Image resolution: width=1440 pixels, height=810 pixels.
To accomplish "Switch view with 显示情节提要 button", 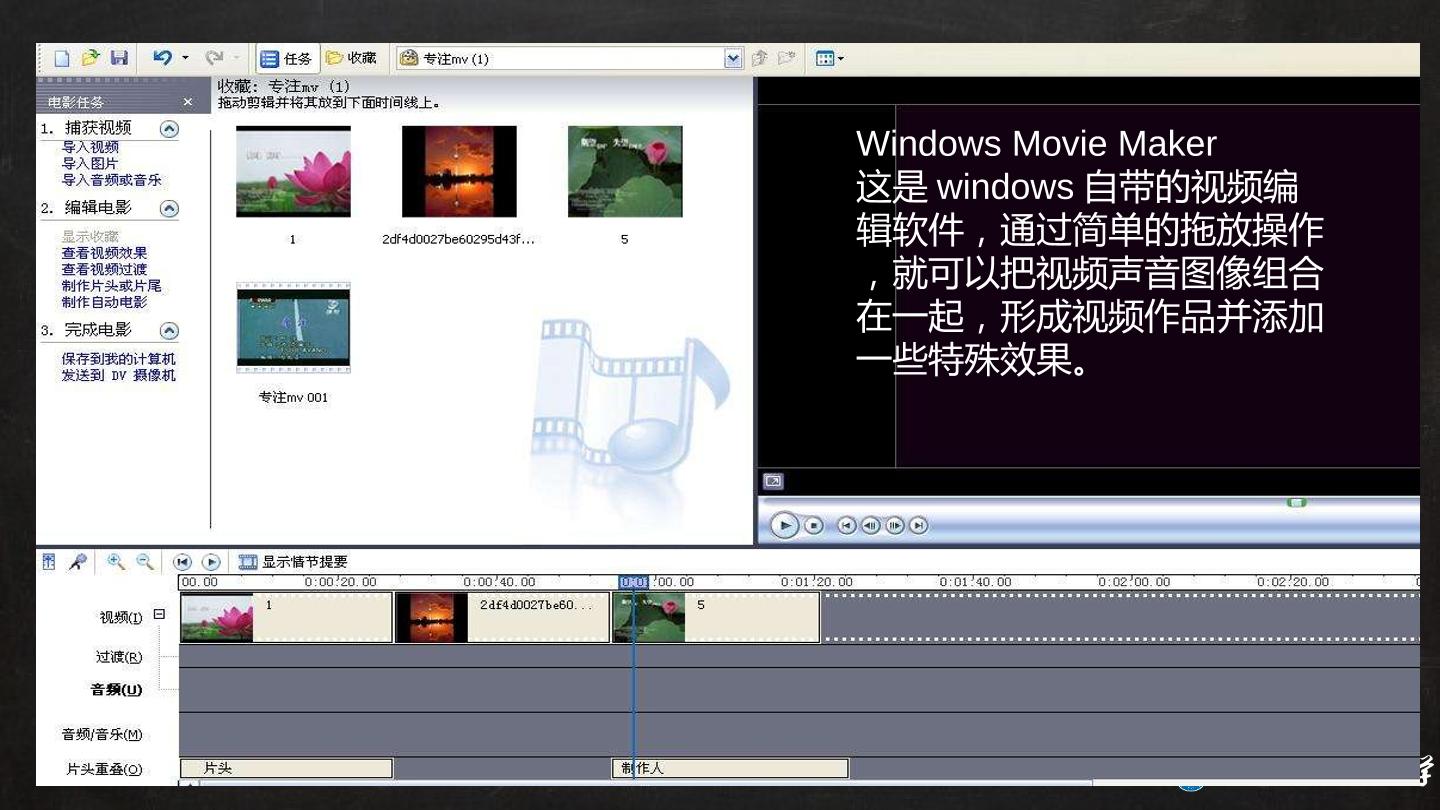I will tap(293, 562).
